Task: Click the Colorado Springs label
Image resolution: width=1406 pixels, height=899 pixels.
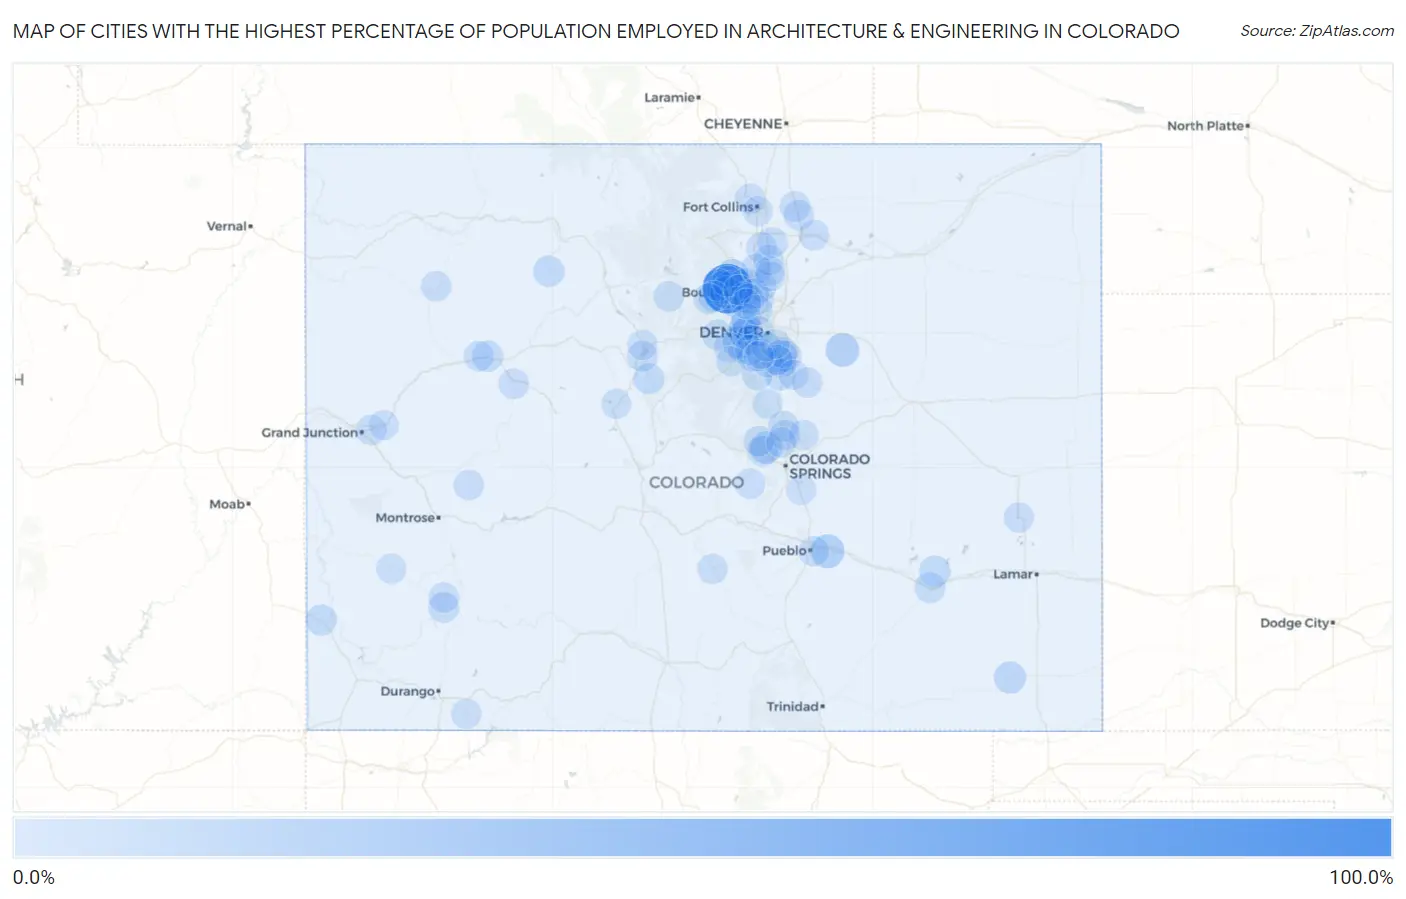Action: [829, 466]
